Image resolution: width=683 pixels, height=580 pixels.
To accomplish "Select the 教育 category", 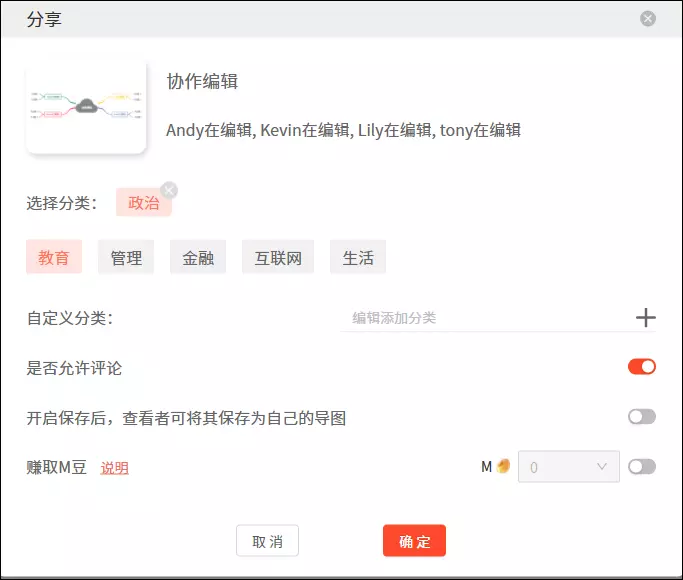I will tap(54, 257).
